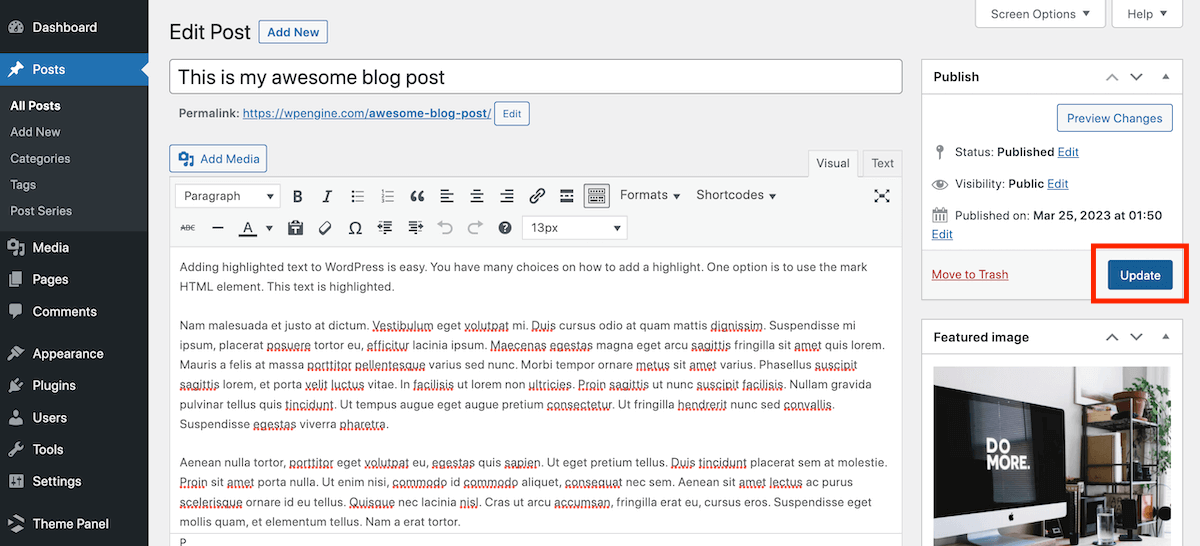
Task: Toggle the toolbar kitchen sink button
Action: pos(597,196)
